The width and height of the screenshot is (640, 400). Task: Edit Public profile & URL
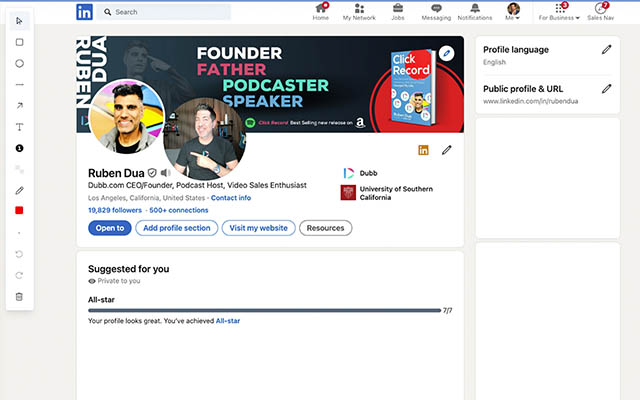[607, 89]
